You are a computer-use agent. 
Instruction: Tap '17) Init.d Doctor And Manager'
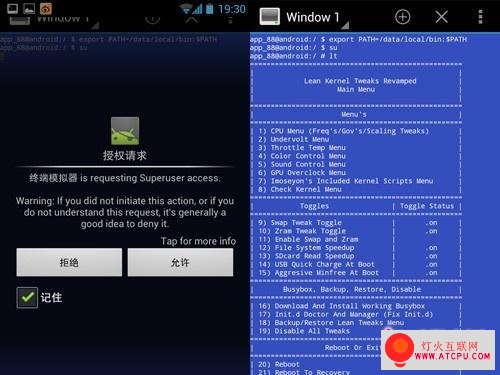[346, 314]
